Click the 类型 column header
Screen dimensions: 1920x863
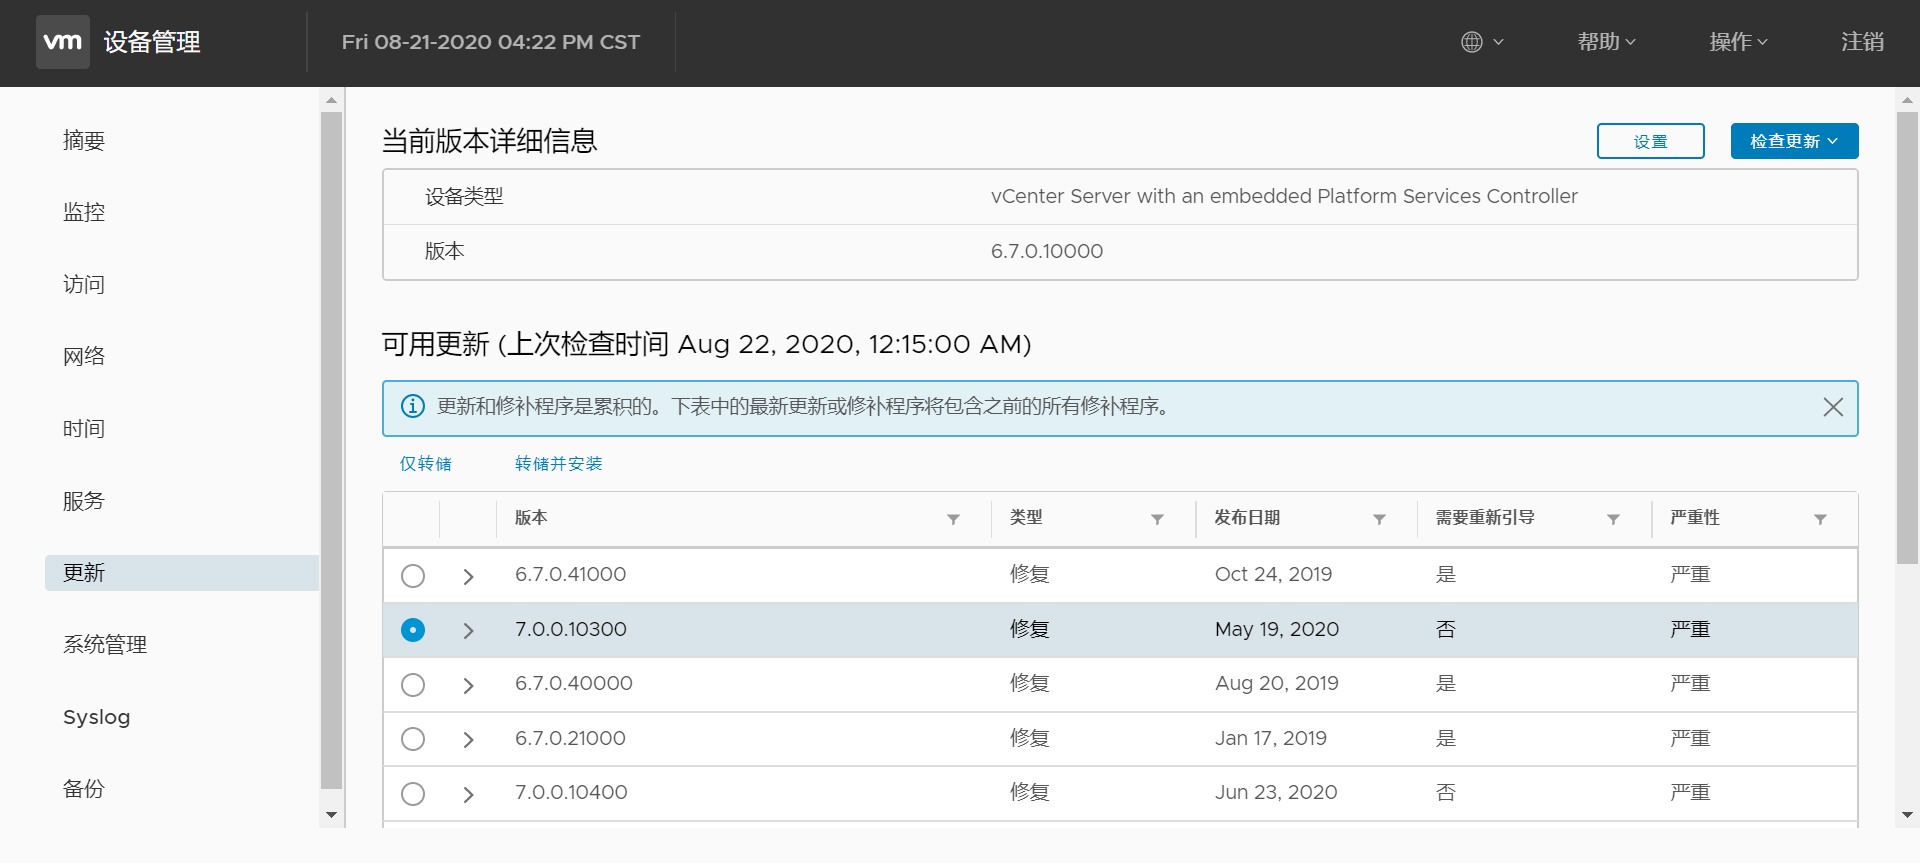(1026, 518)
